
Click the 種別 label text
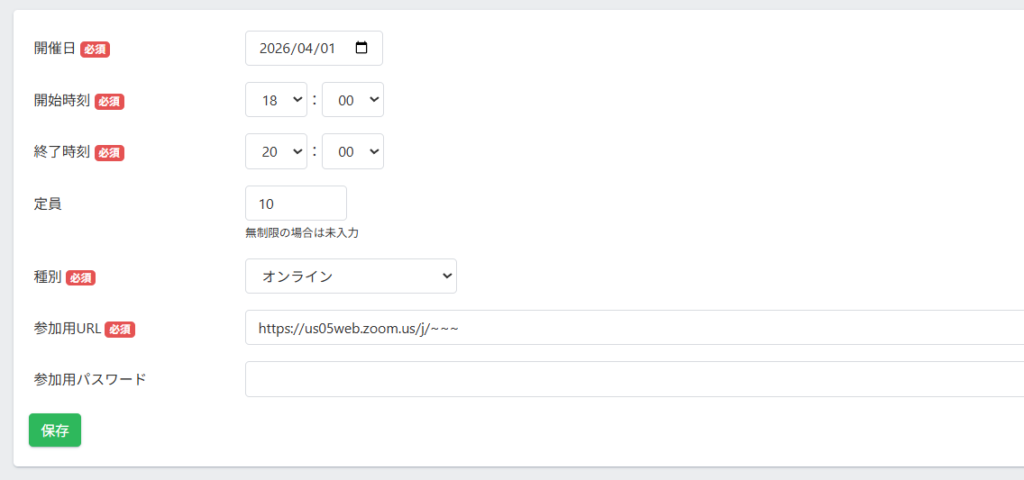pyautogui.click(x=48, y=277)
